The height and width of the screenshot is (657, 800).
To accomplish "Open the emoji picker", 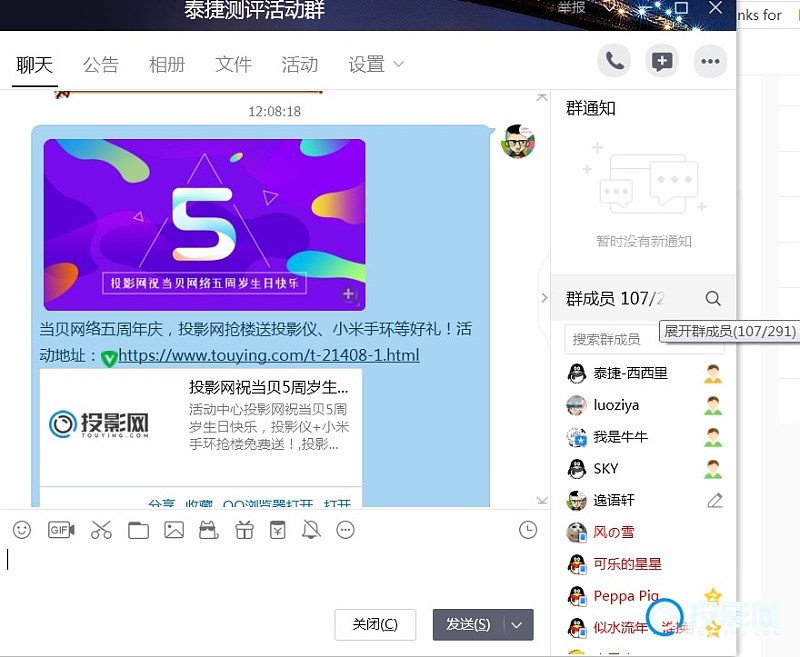I will point(21,530).
